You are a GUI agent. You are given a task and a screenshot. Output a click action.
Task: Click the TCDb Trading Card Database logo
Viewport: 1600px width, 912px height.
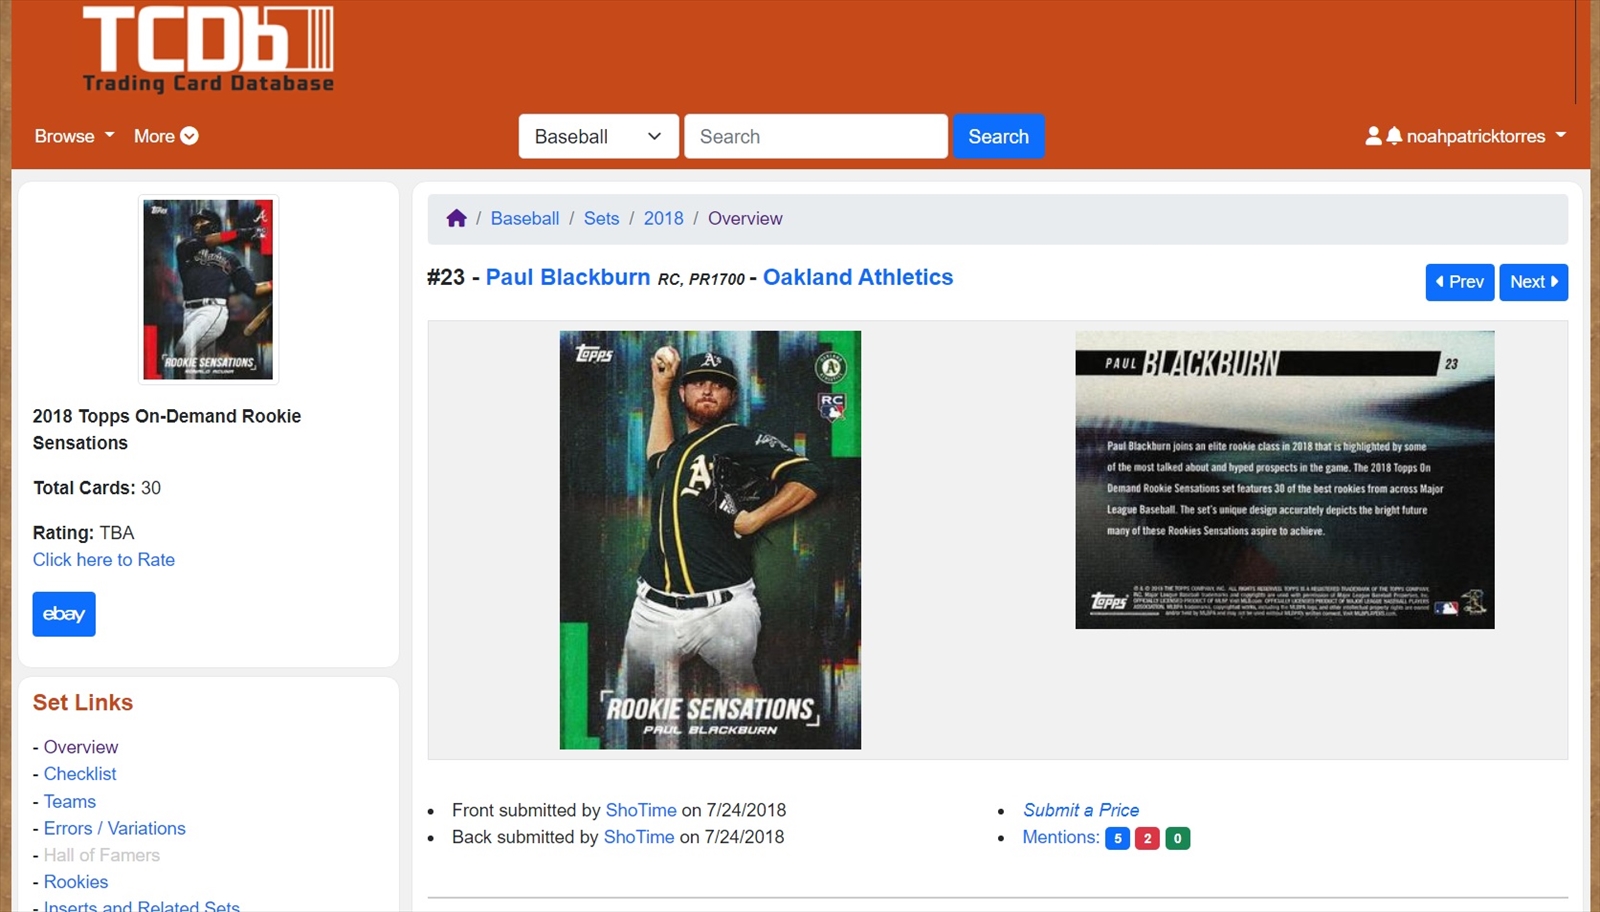[208, 50]
